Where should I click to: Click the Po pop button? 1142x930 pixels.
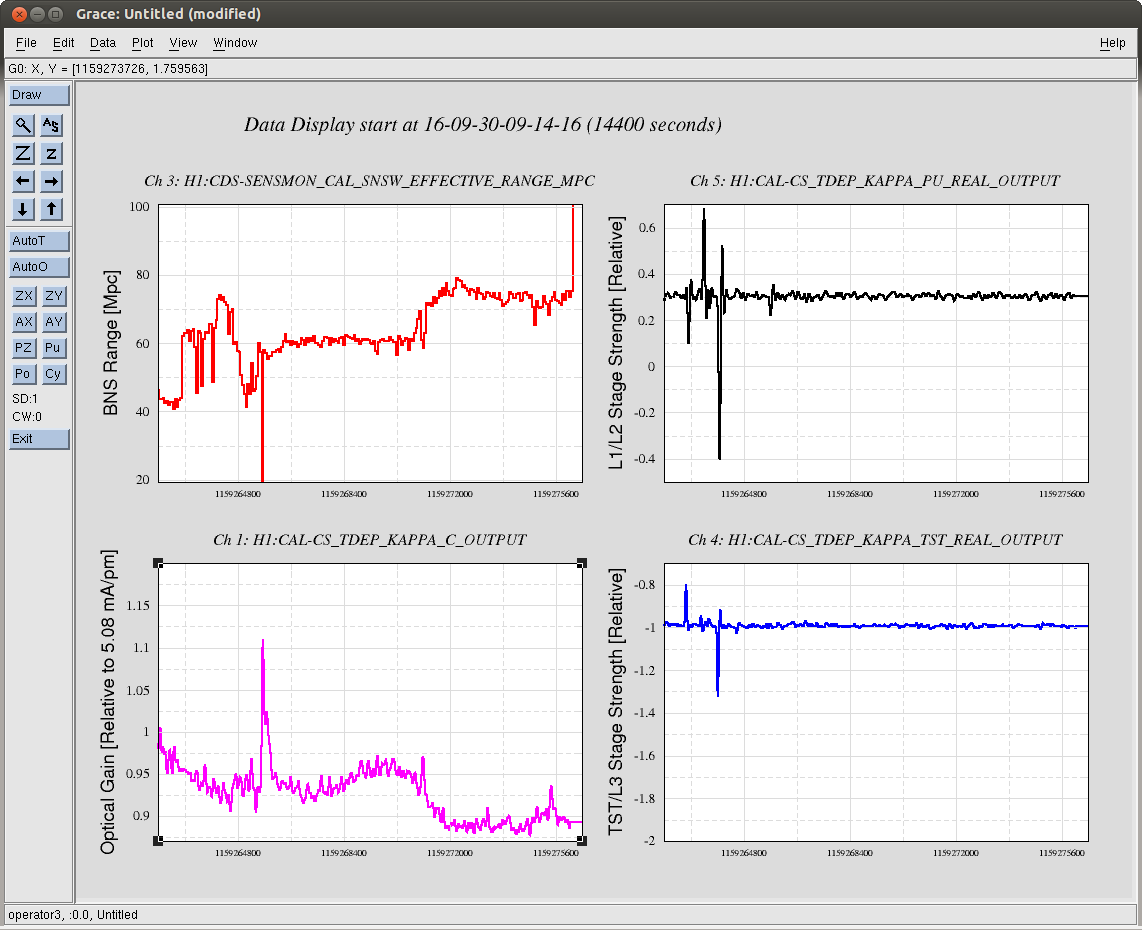(24, 374)
